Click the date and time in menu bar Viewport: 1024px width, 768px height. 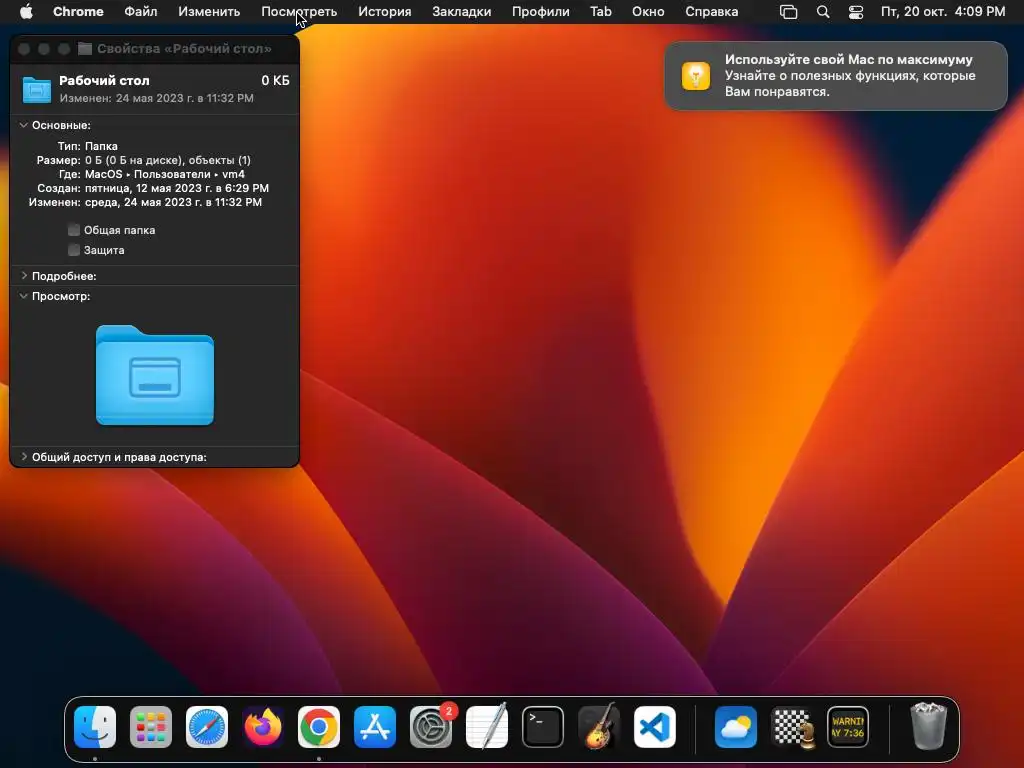point(943,12)
